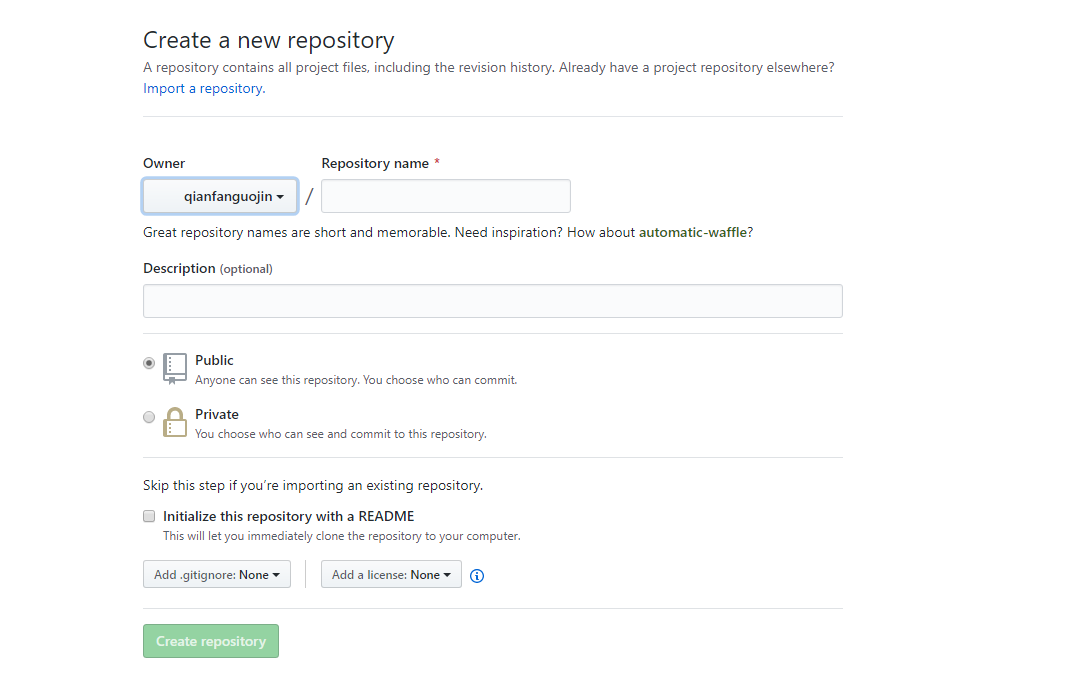This screenshot has width=1087, height=690.
Task: Select the Public visibility radio button
Action: click(149, 363)
